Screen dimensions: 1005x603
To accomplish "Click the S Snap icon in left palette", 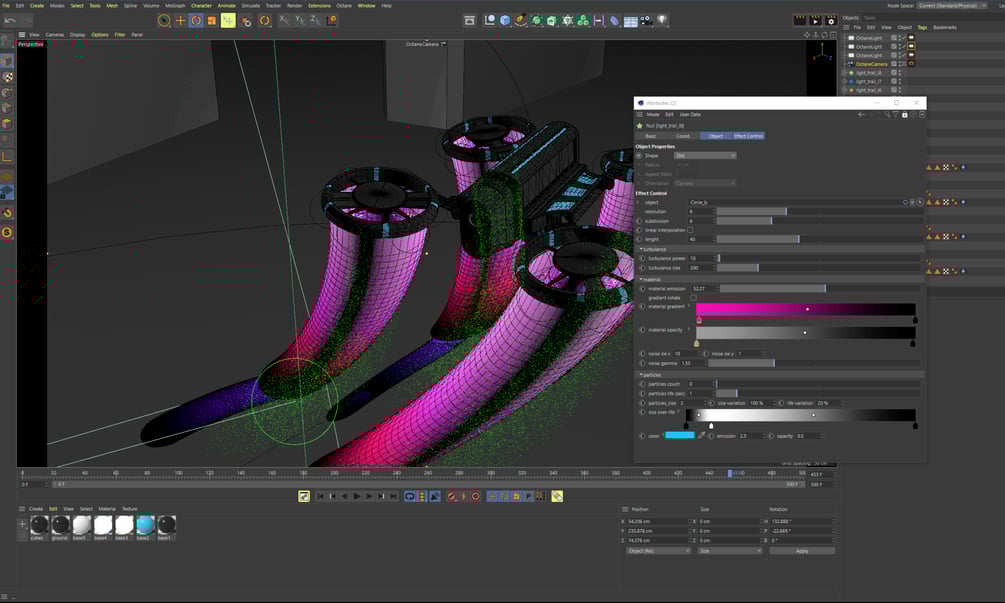I will (x=7, y=233).
